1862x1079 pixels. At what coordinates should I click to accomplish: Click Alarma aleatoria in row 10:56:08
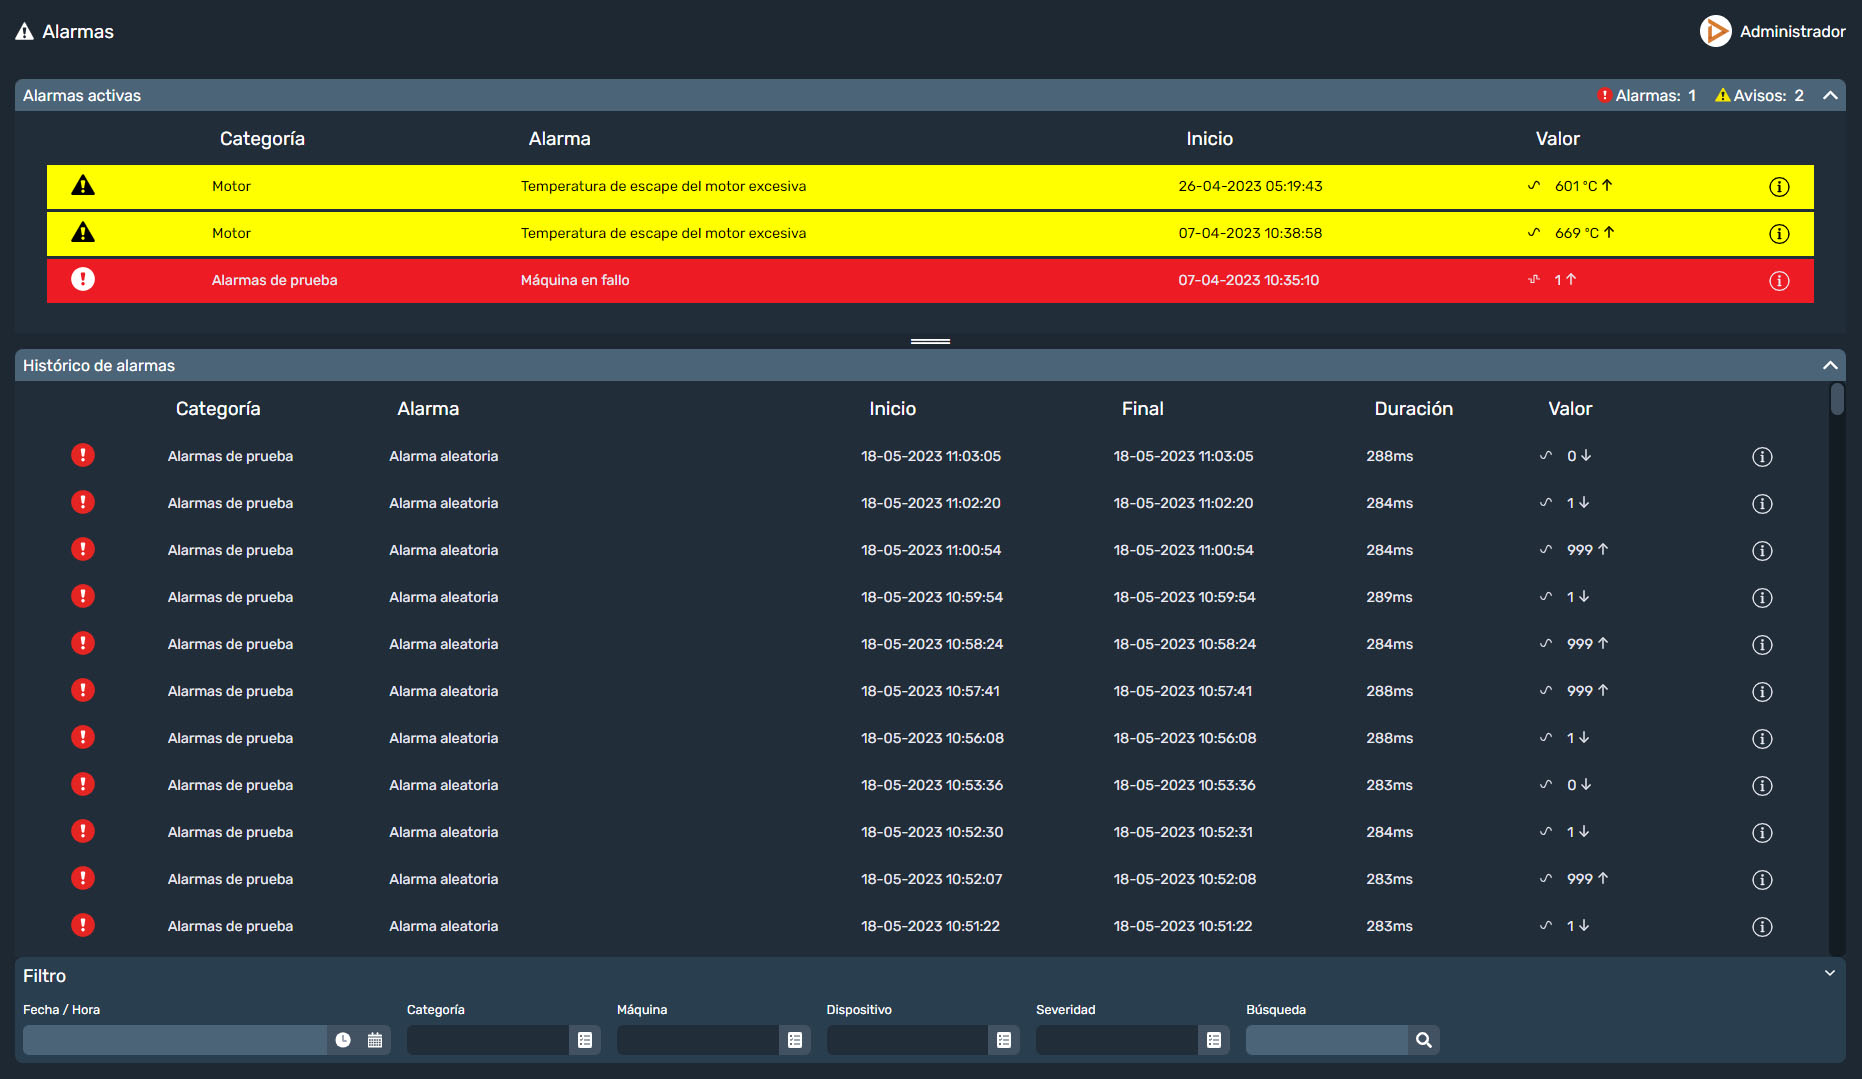(443, 738)
